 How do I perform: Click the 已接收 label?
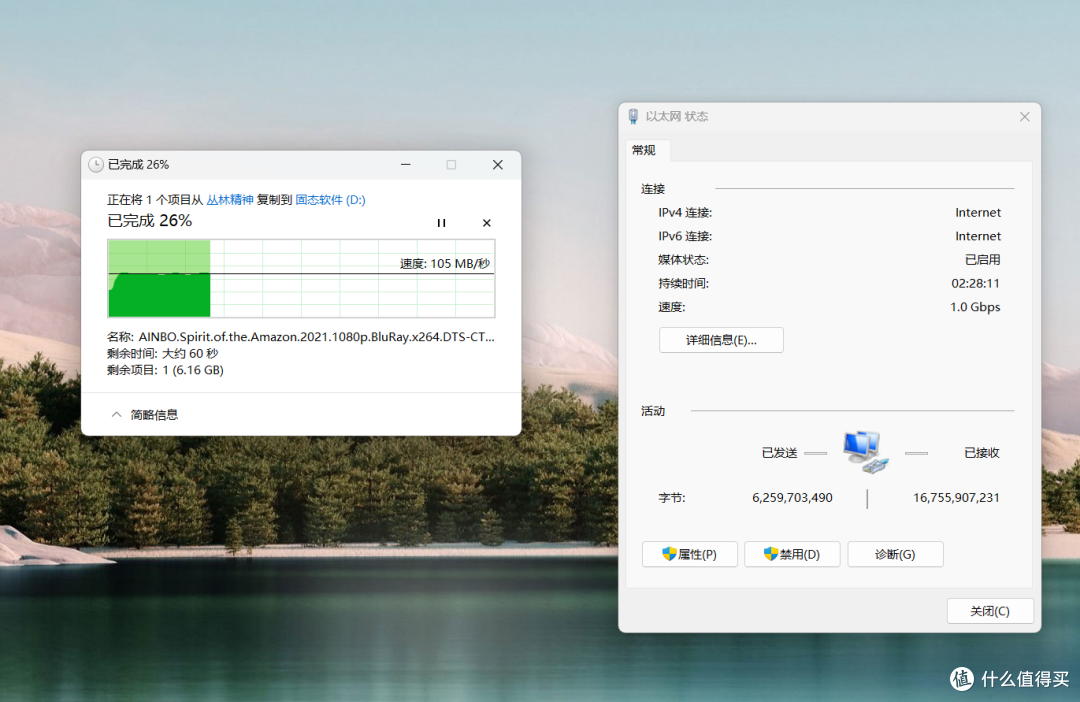(x=982, y=453)
